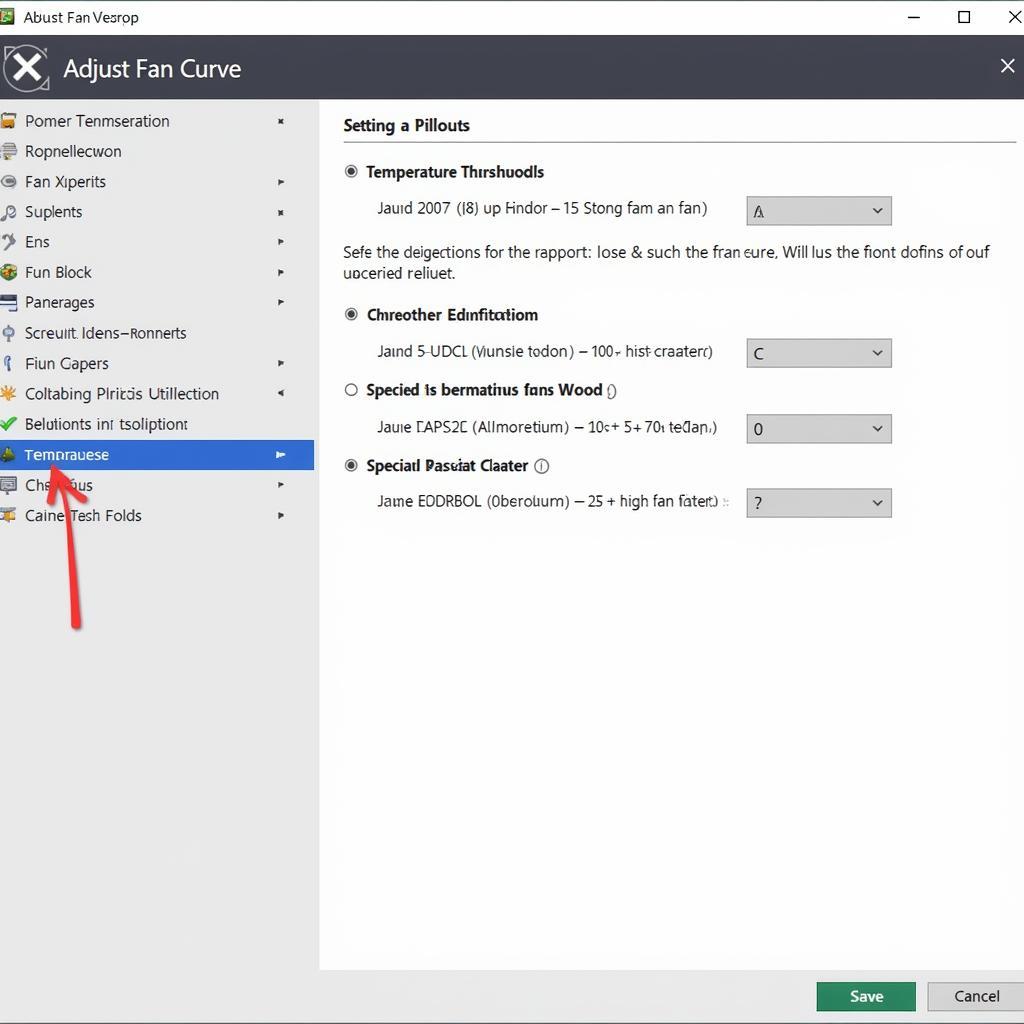Image resolution: width=1024 pixels, height=1024 pixels.
Task: Click the Caine Tesh Folds icon
Action: pyautogui.click(x=8, y=515)
